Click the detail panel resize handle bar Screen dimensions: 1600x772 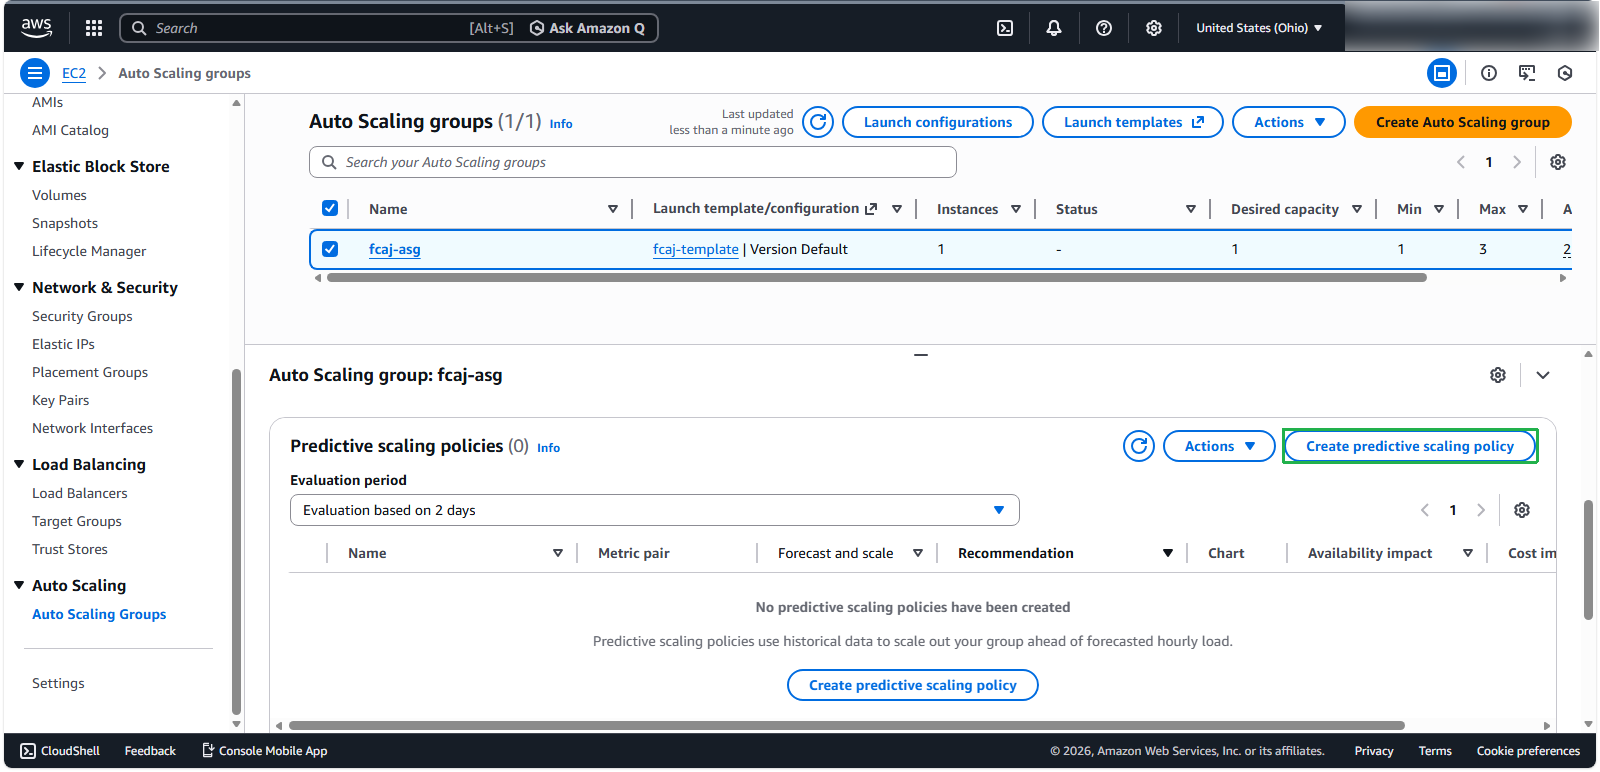[921, 354]
